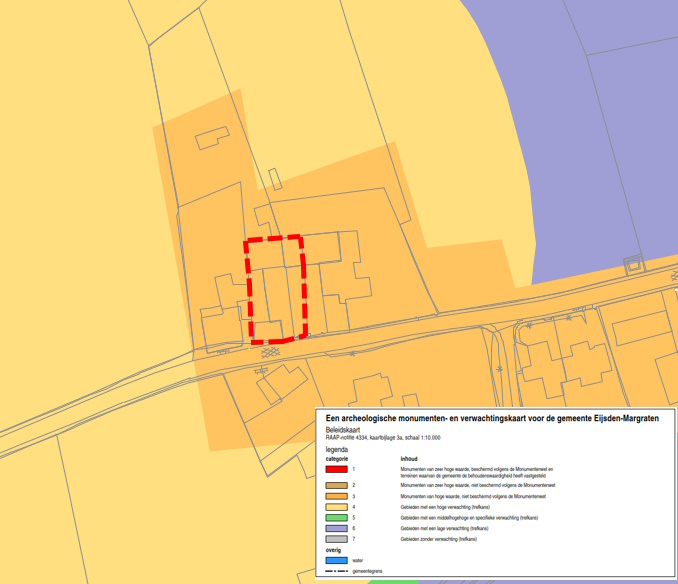This screenshot has height=584, width=678.
Task: Click the yellow category 4 legend swatch
Action: (x=336, y=507)
